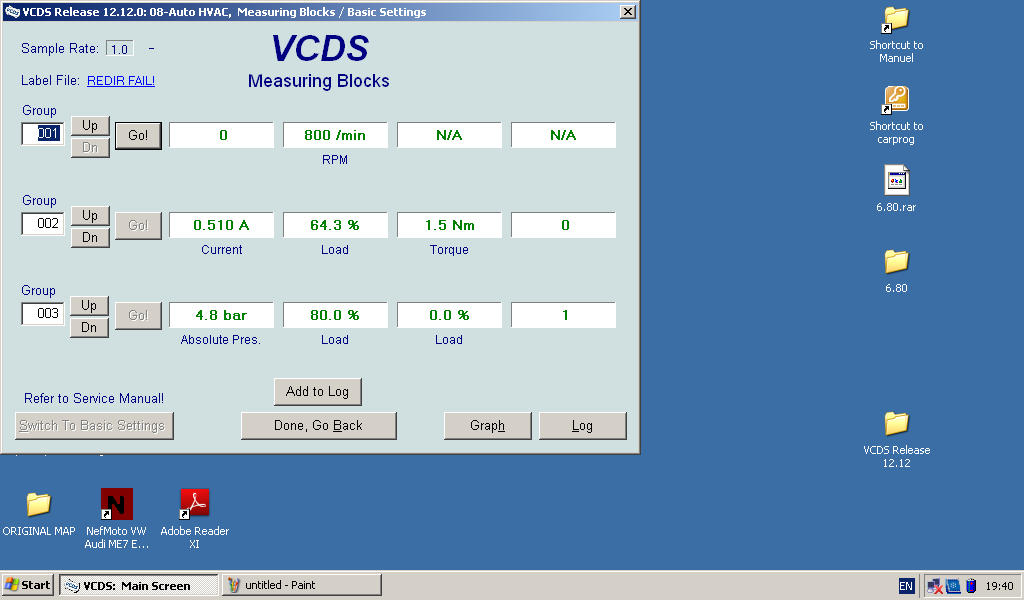Image resolution: width=1024 pixels, height=600 pixels.
Task: Click the Log button
Action: pos(583,425)
